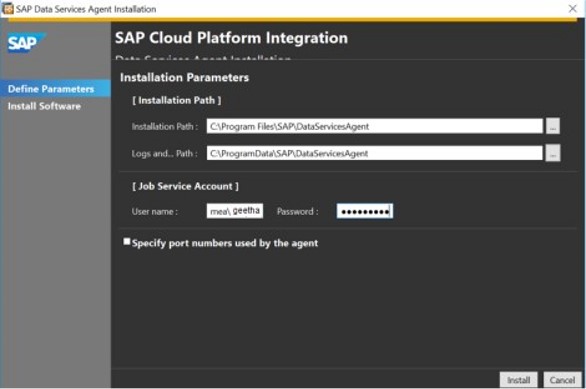Tick the Specify port numbers checkbox box

coord(127,242)
